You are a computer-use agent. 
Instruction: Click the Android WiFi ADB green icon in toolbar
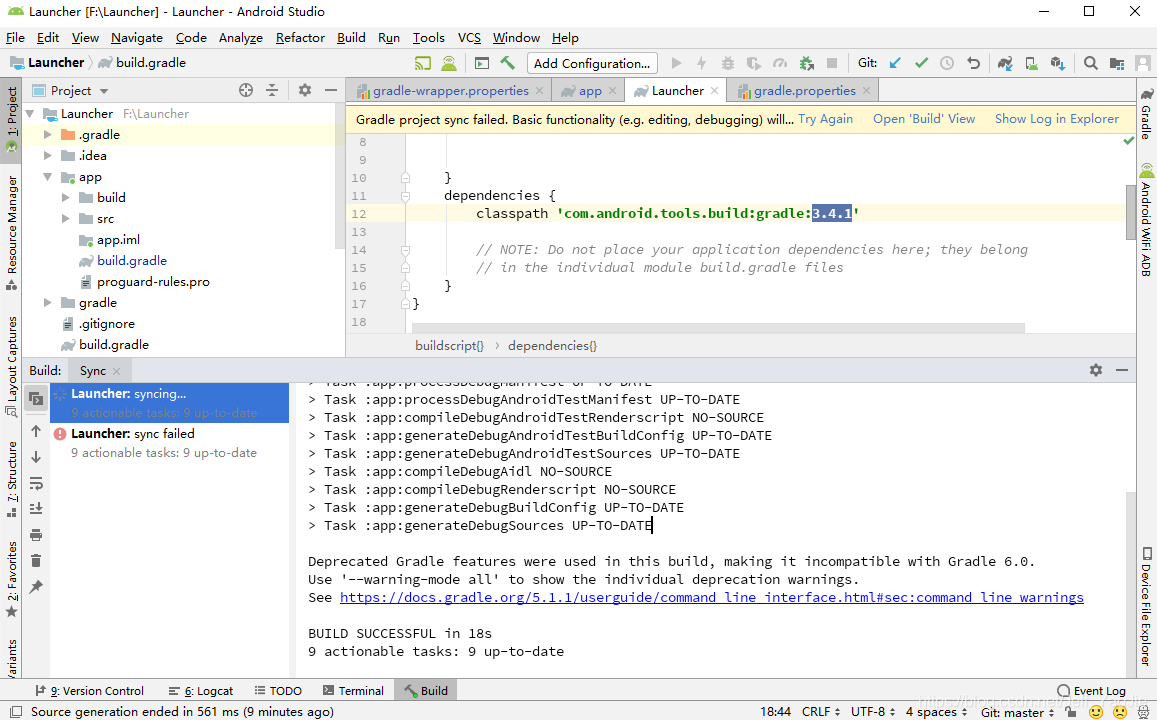(449, 63)
